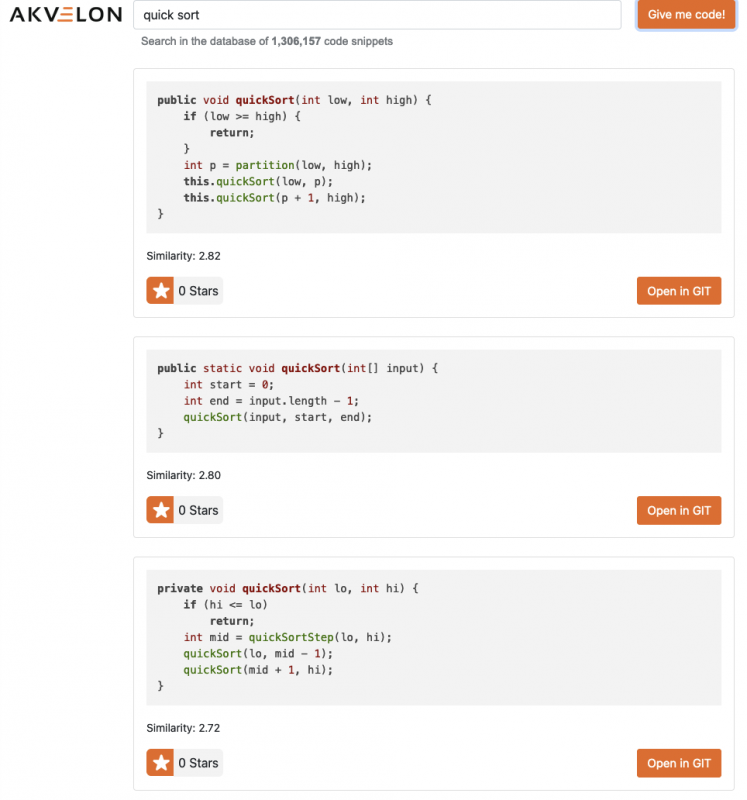
Task: Click the line 'int start = 0;'
Action: pyautogui.click(x=229, y=385)
